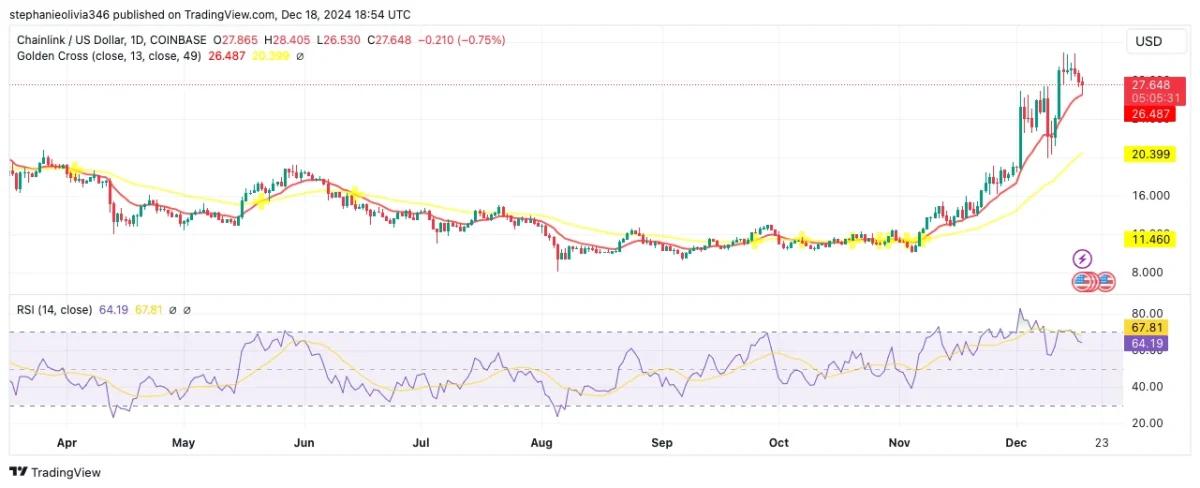This screenshot has height=488, width=1200.
Task: Click the Oct label on time axis
Action: (x=779, y=441)
